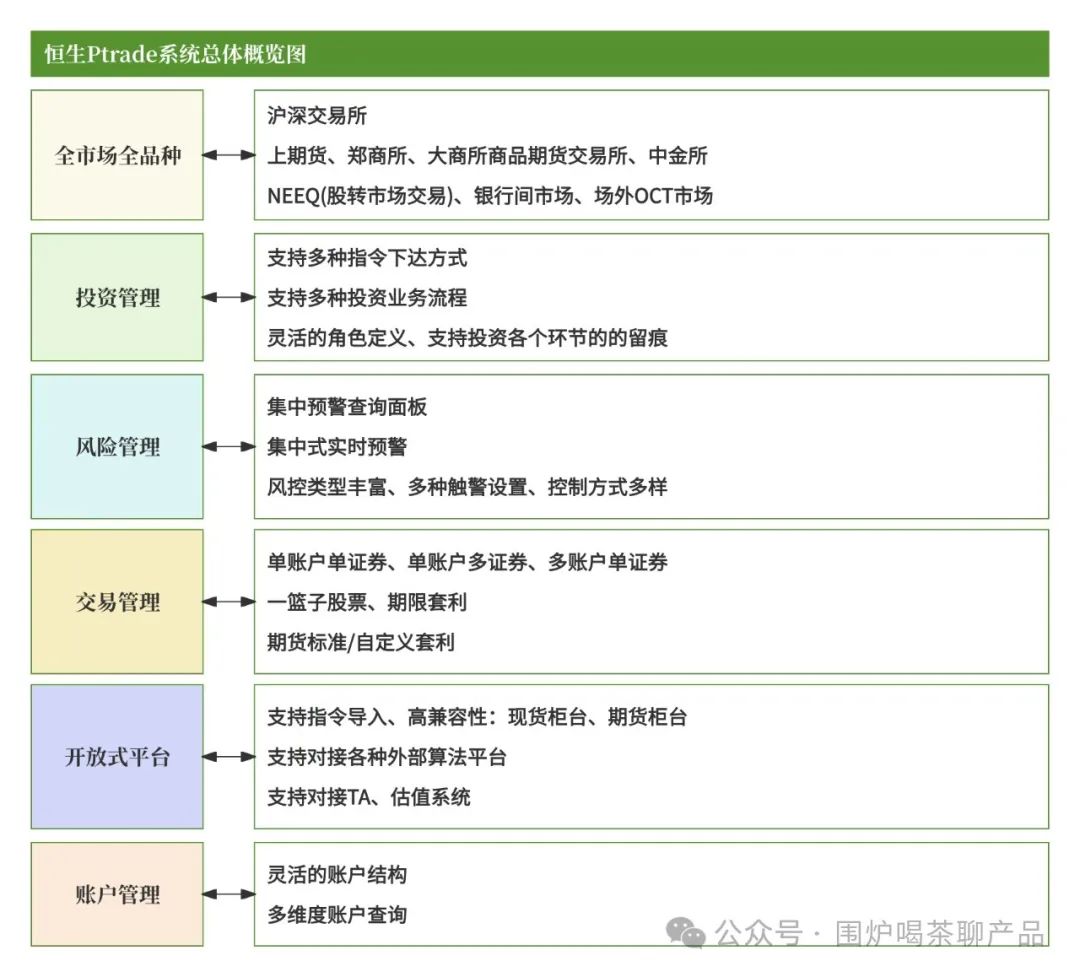Expand the 开放式平台 details panel

click(650, 757)
